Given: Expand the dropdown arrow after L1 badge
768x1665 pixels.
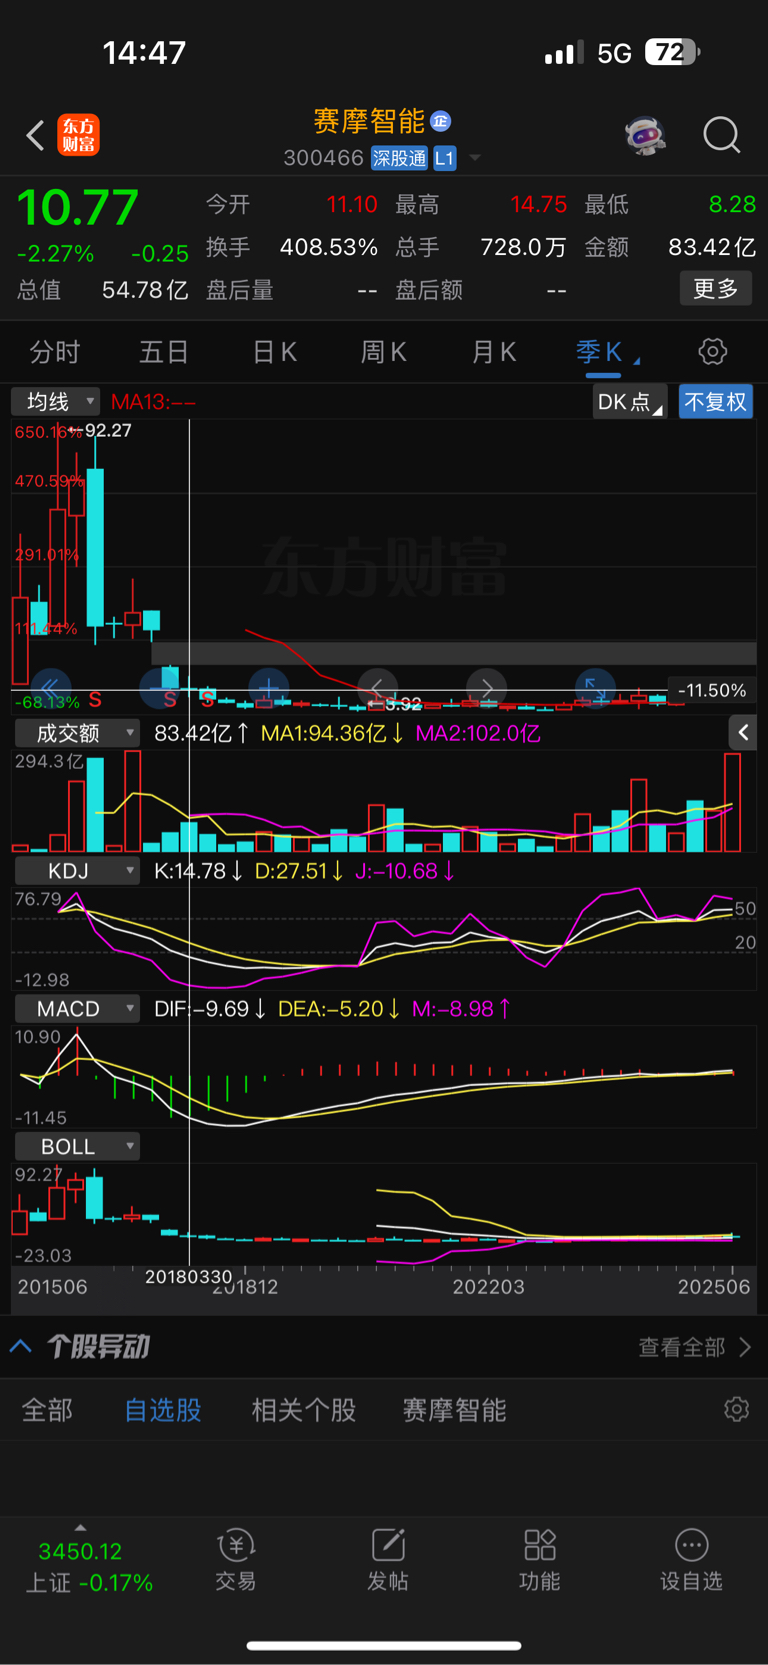Looking at the screenshot, I should click(x=475, y=158).
